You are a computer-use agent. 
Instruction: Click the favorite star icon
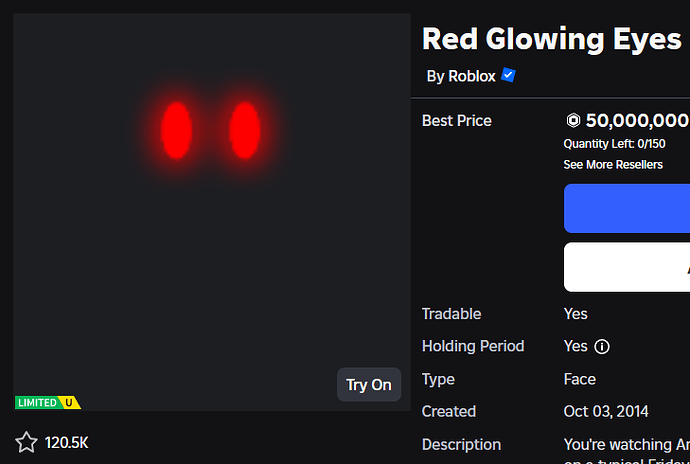[x=26, y=442]
